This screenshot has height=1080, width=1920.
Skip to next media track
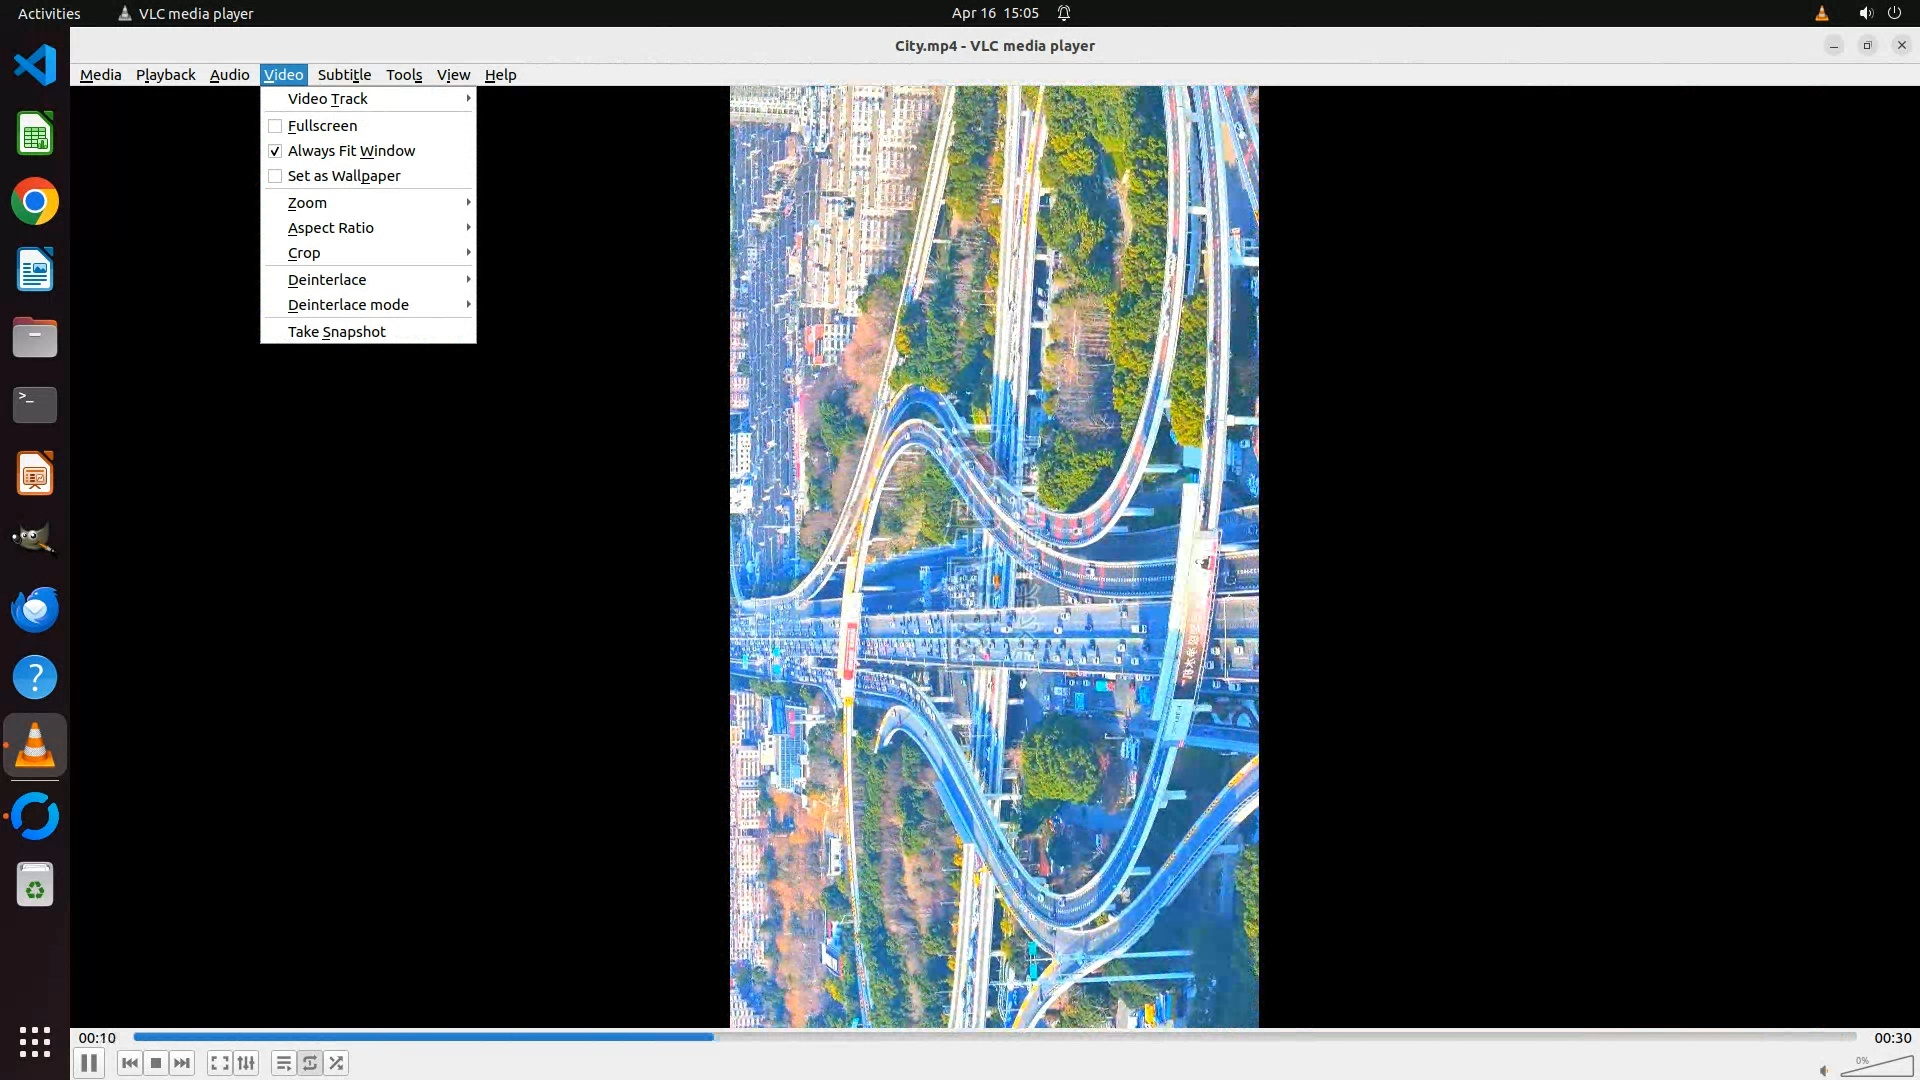point(182,1063)
